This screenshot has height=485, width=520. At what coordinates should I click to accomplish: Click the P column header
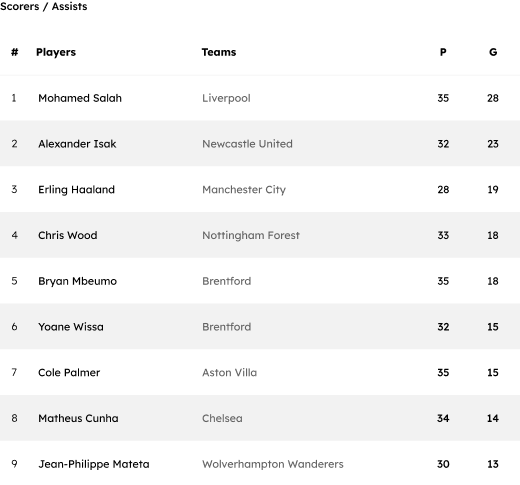pyautogui.click(x=443, y=52)
